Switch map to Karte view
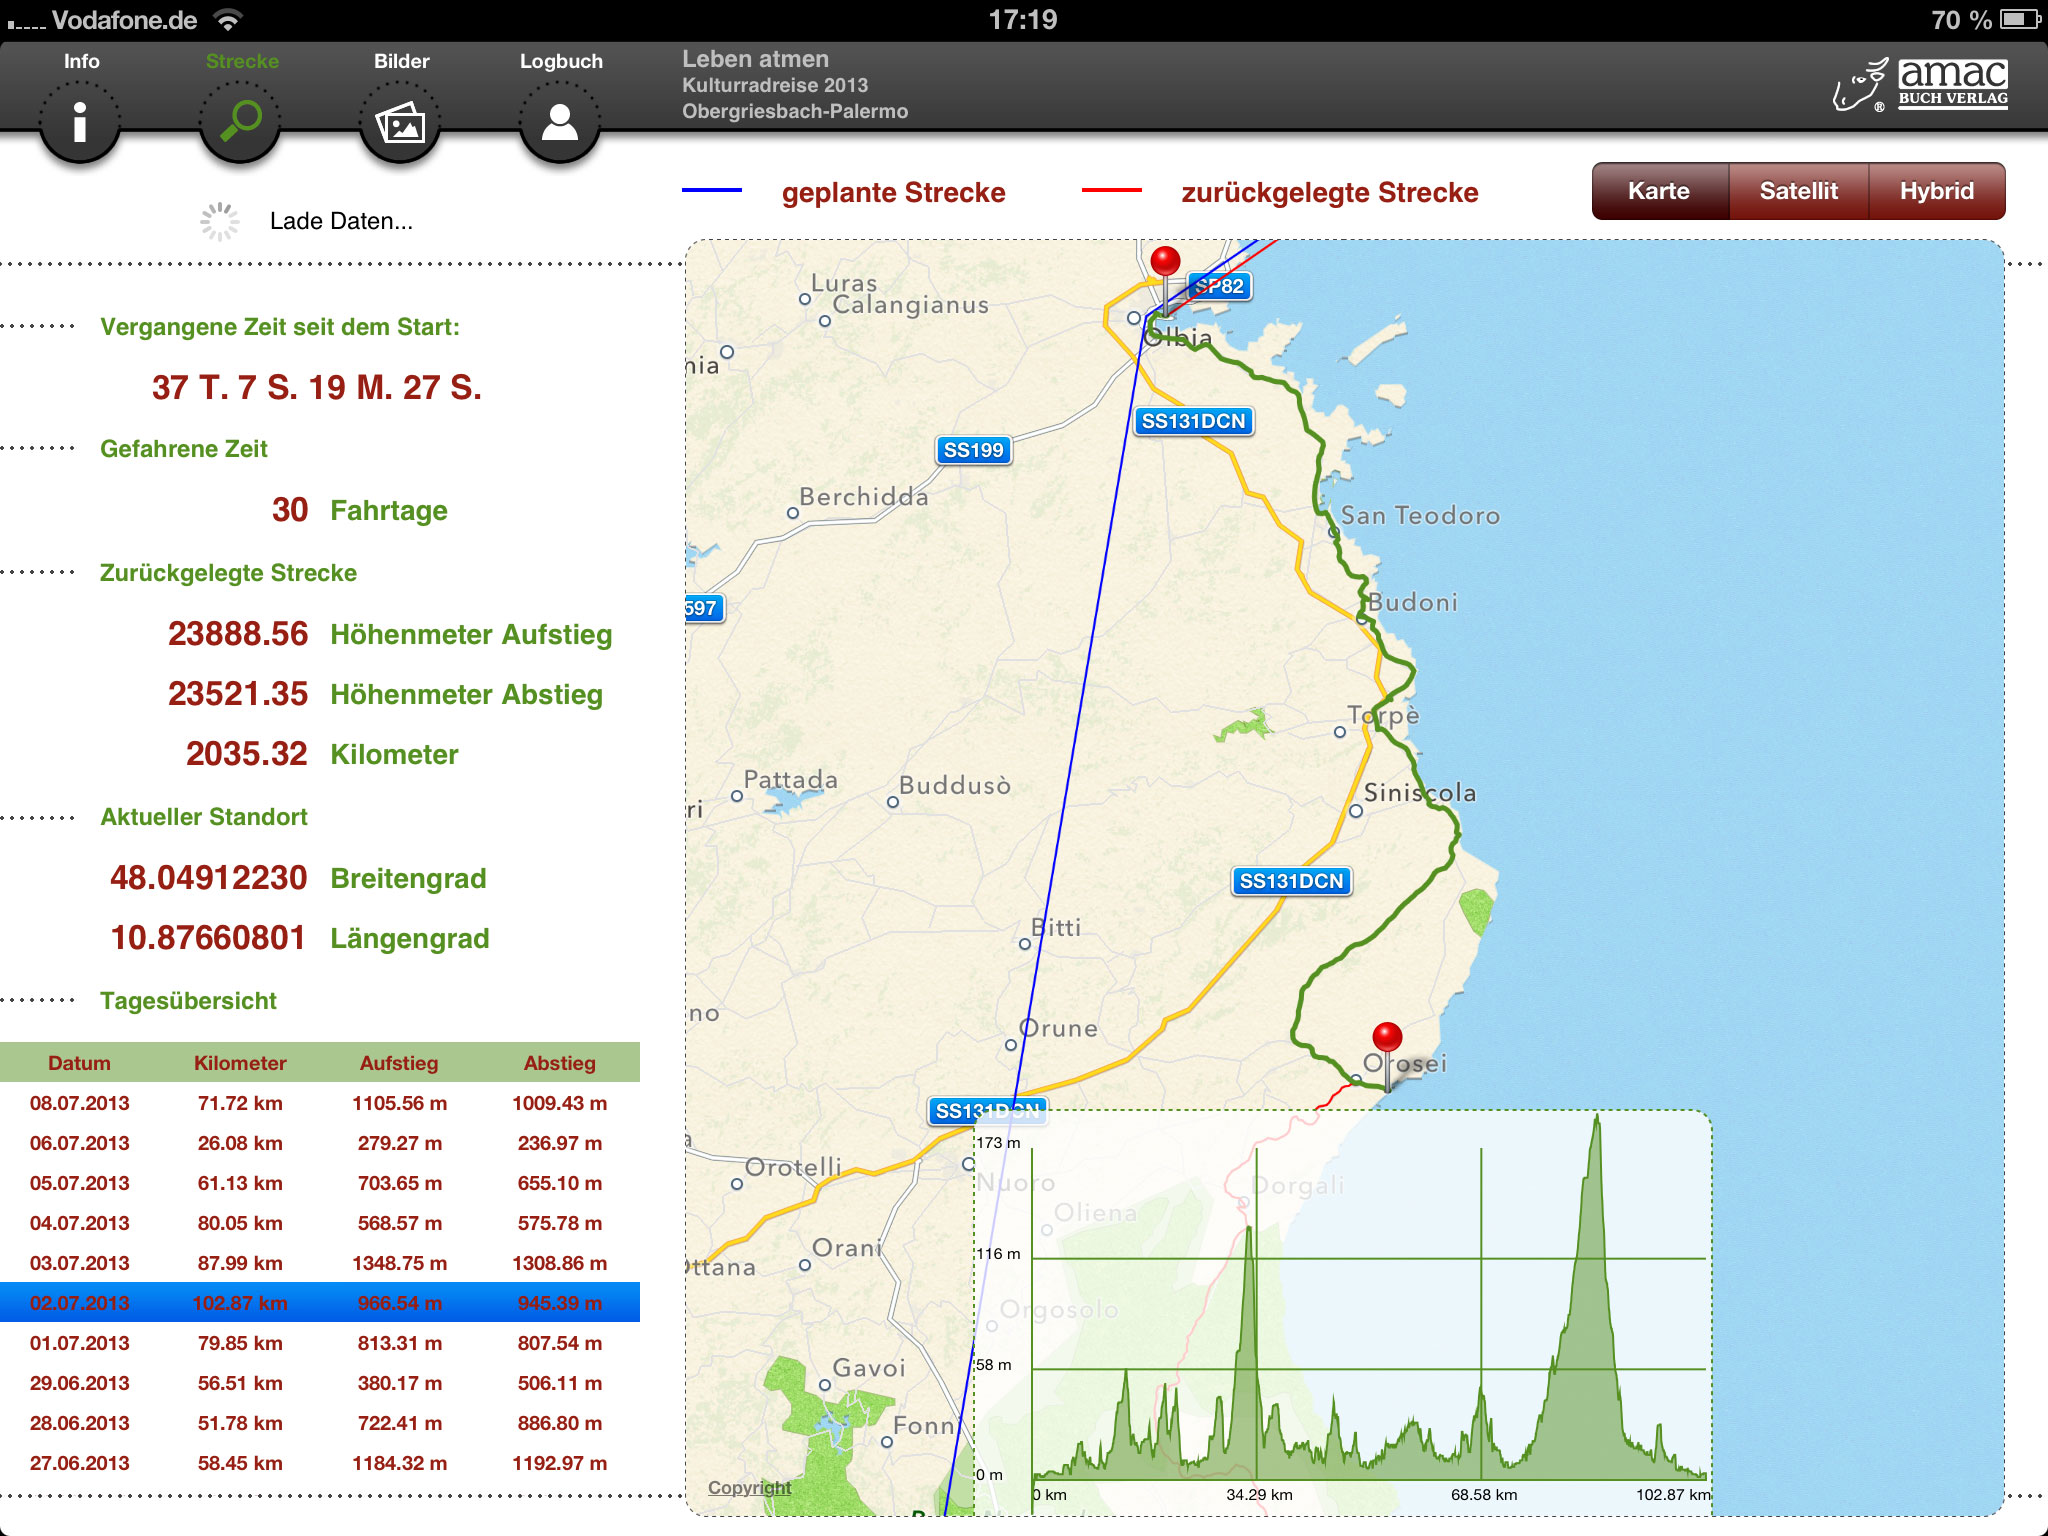Image resolution: width=2048 pixels, height=1536 pixels. coord(1660,191)
